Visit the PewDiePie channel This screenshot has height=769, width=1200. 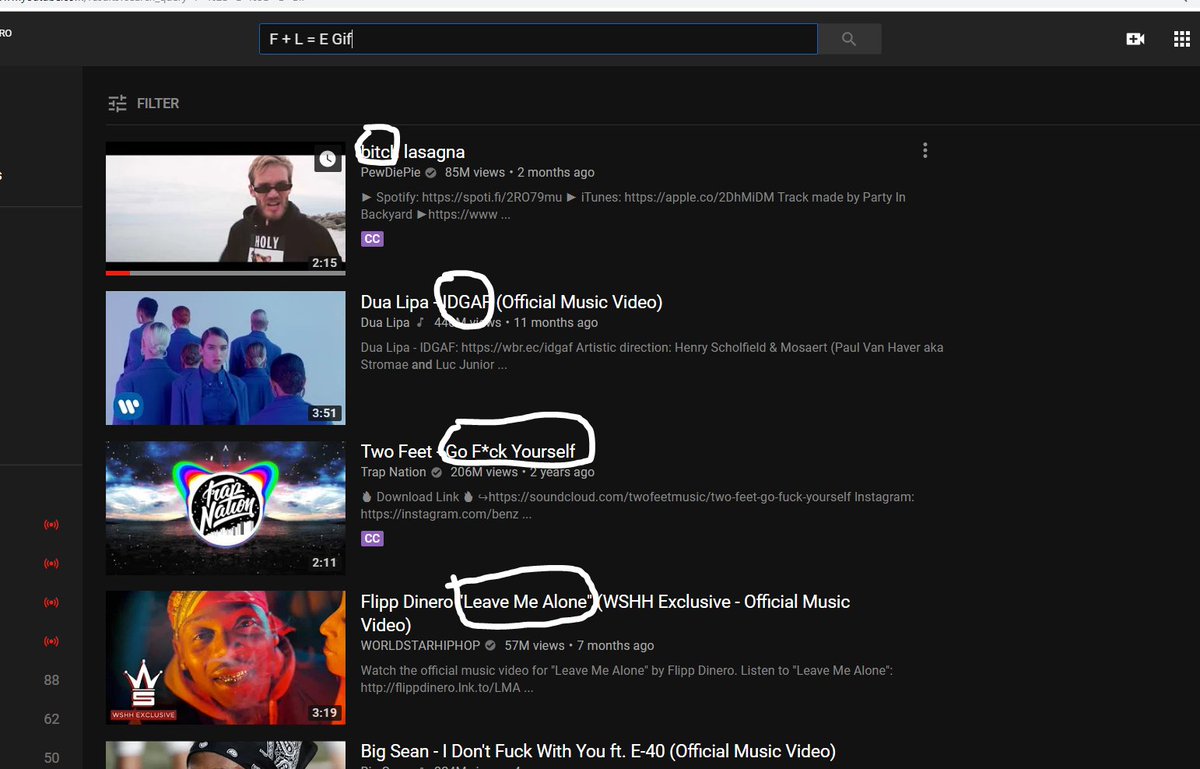pos(391,173)
